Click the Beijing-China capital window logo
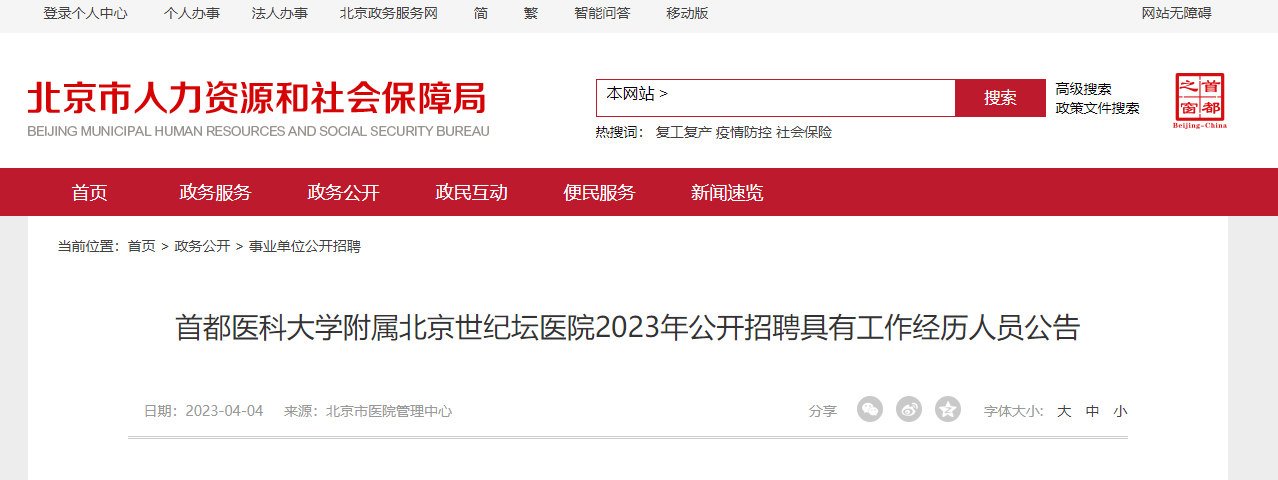 coord(1200,101)
